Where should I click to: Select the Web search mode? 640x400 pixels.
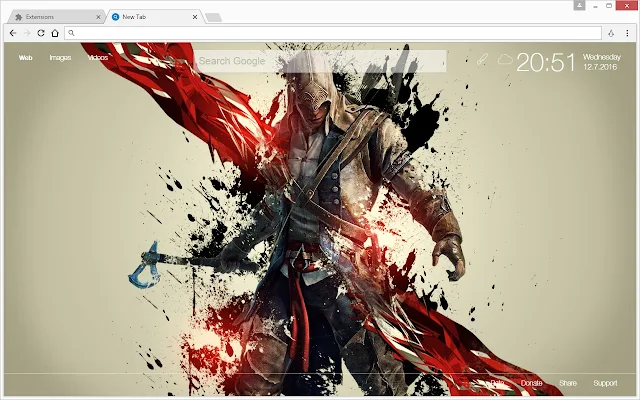tap(25, 58)
